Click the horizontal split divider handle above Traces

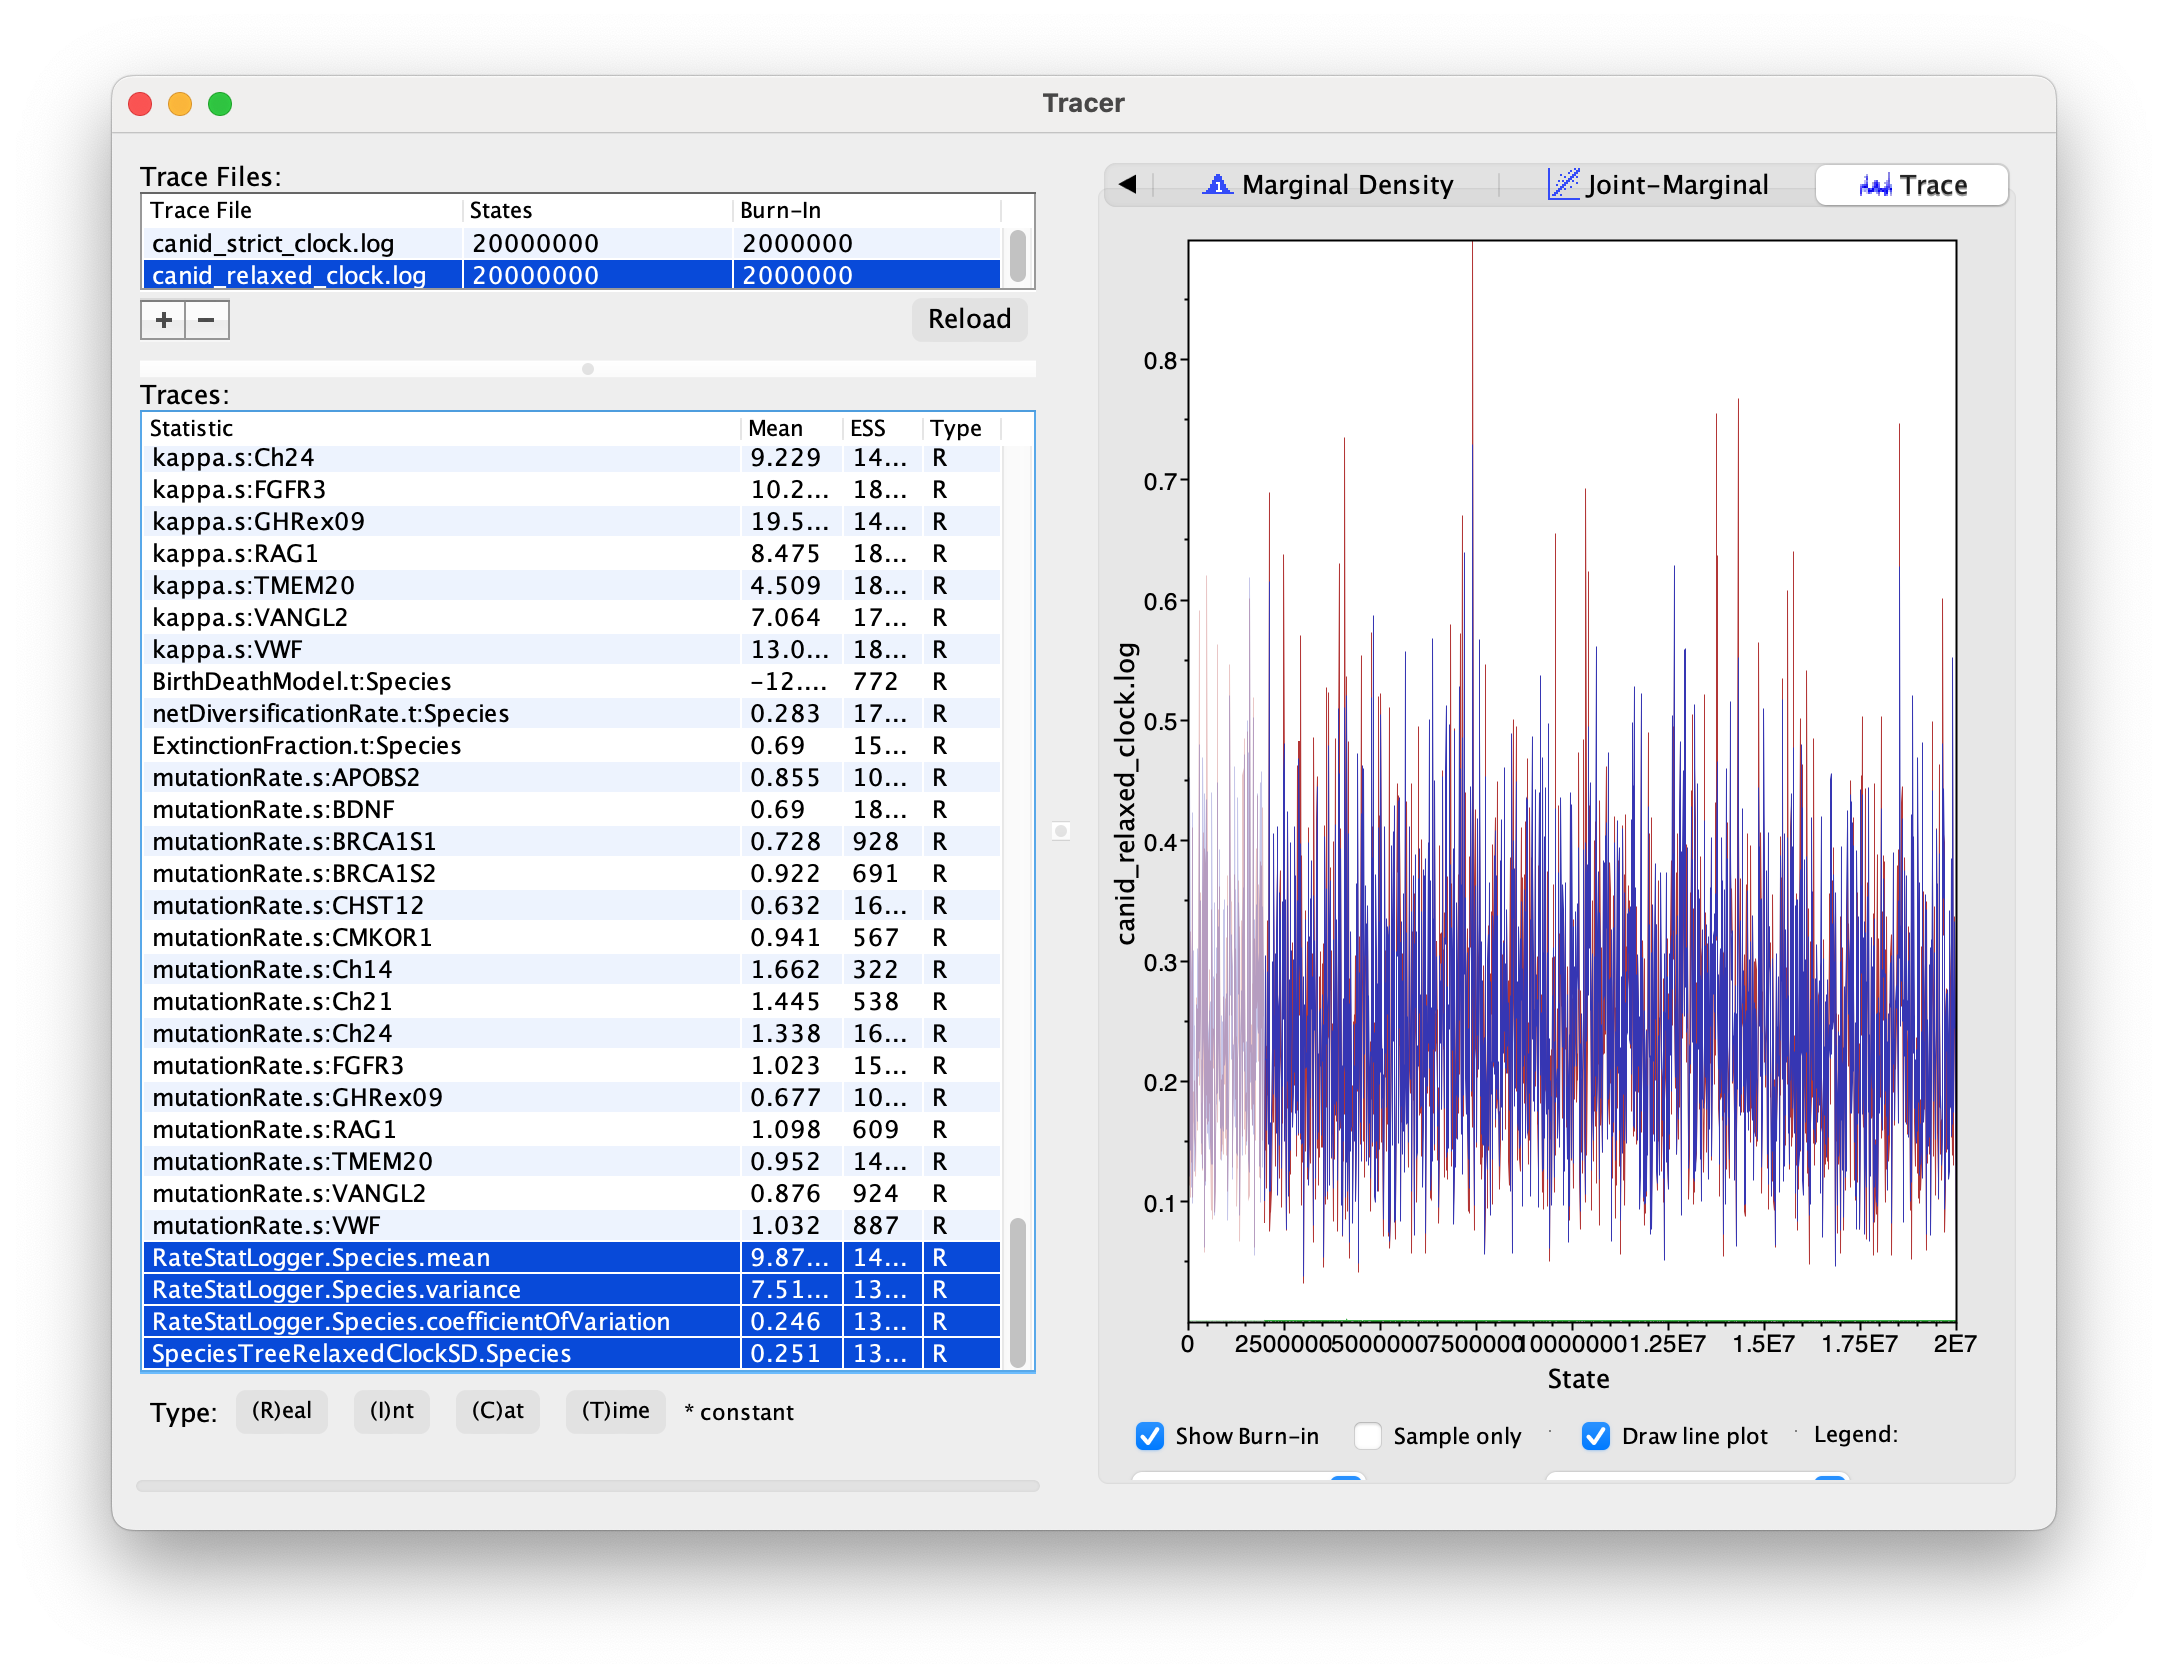[588, 369]
